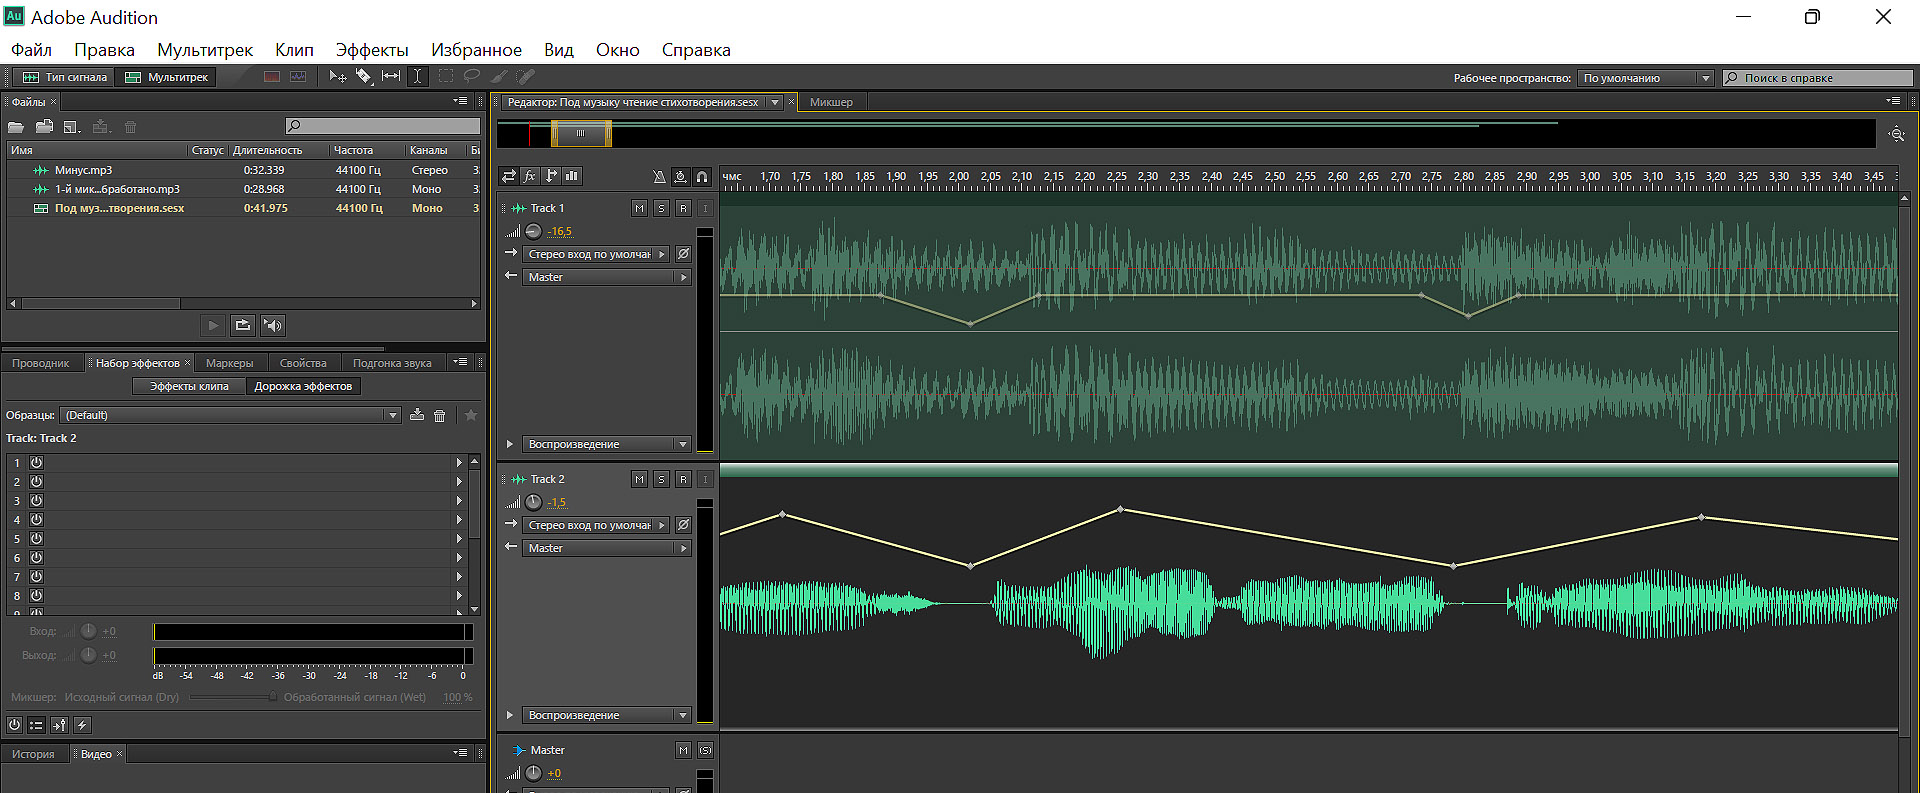Screen dimensions: 1920x793
Task: Click delete preset trash icon next to Образцы
Action: (x=440, y=415)
